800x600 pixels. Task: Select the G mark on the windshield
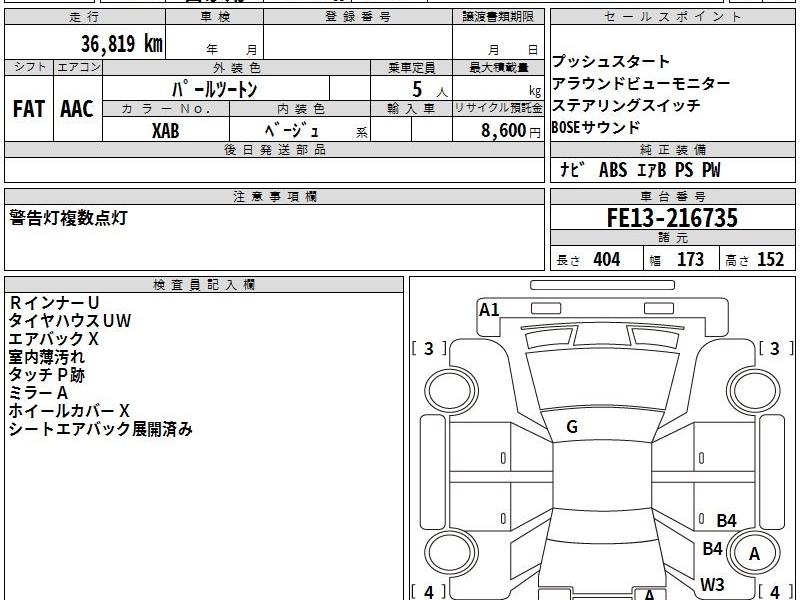click(572, 427)
